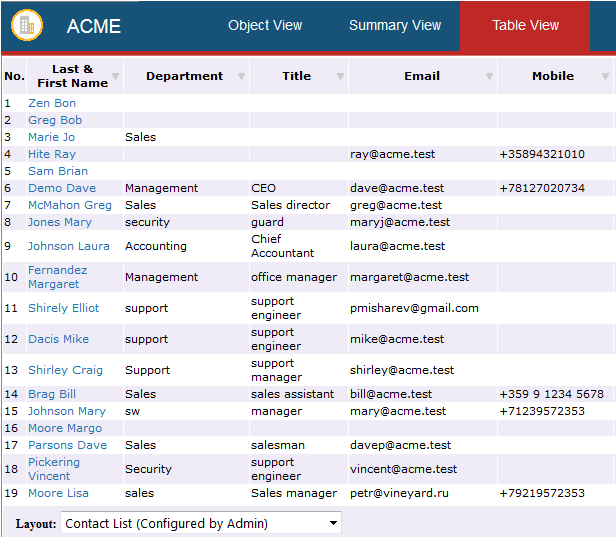
Task: Click mobile number +71239572353
Action: [x=542, y=411]
